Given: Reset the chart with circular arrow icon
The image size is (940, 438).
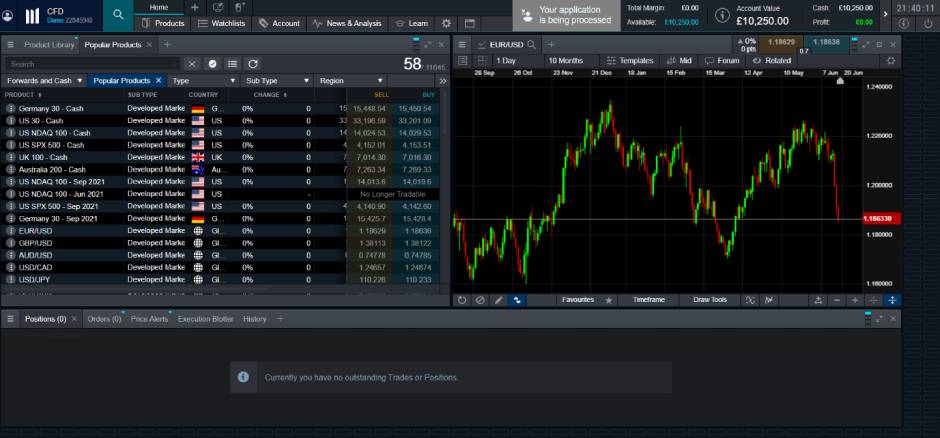Looking at the screenshot, I should pyautogui.click(x=462, y=300).
